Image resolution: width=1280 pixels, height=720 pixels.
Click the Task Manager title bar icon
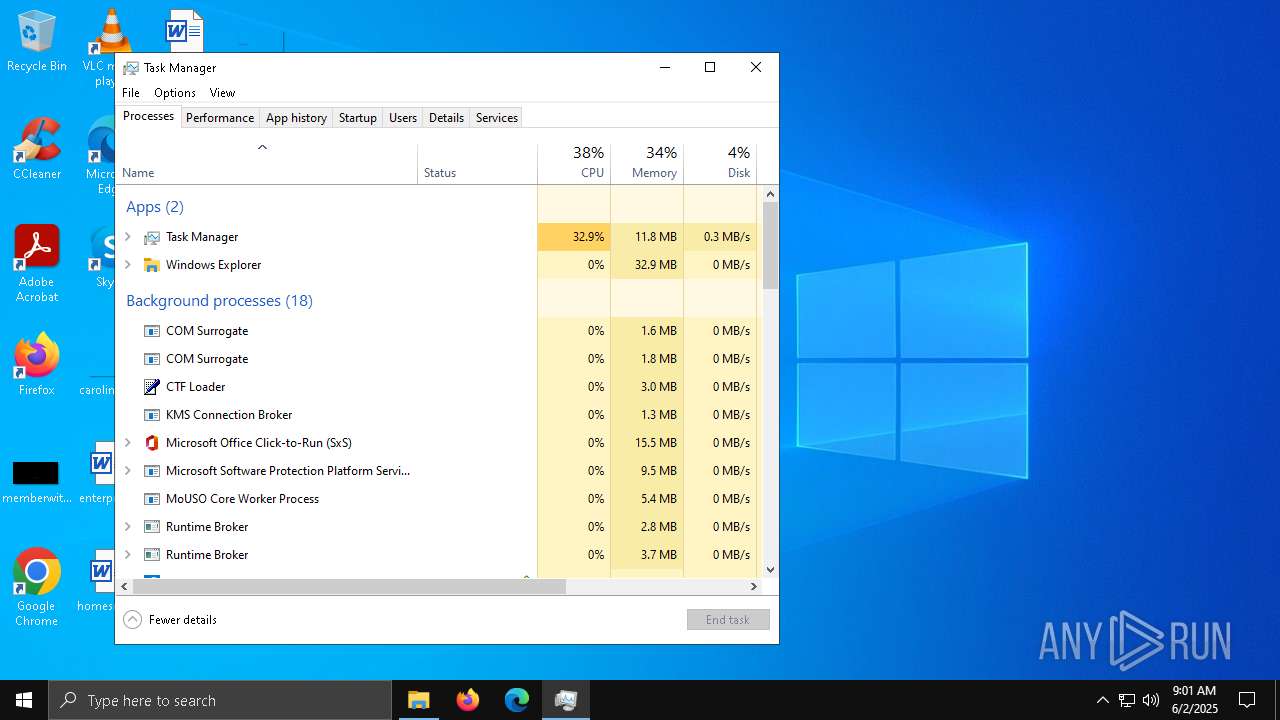[x=131, y=68]
